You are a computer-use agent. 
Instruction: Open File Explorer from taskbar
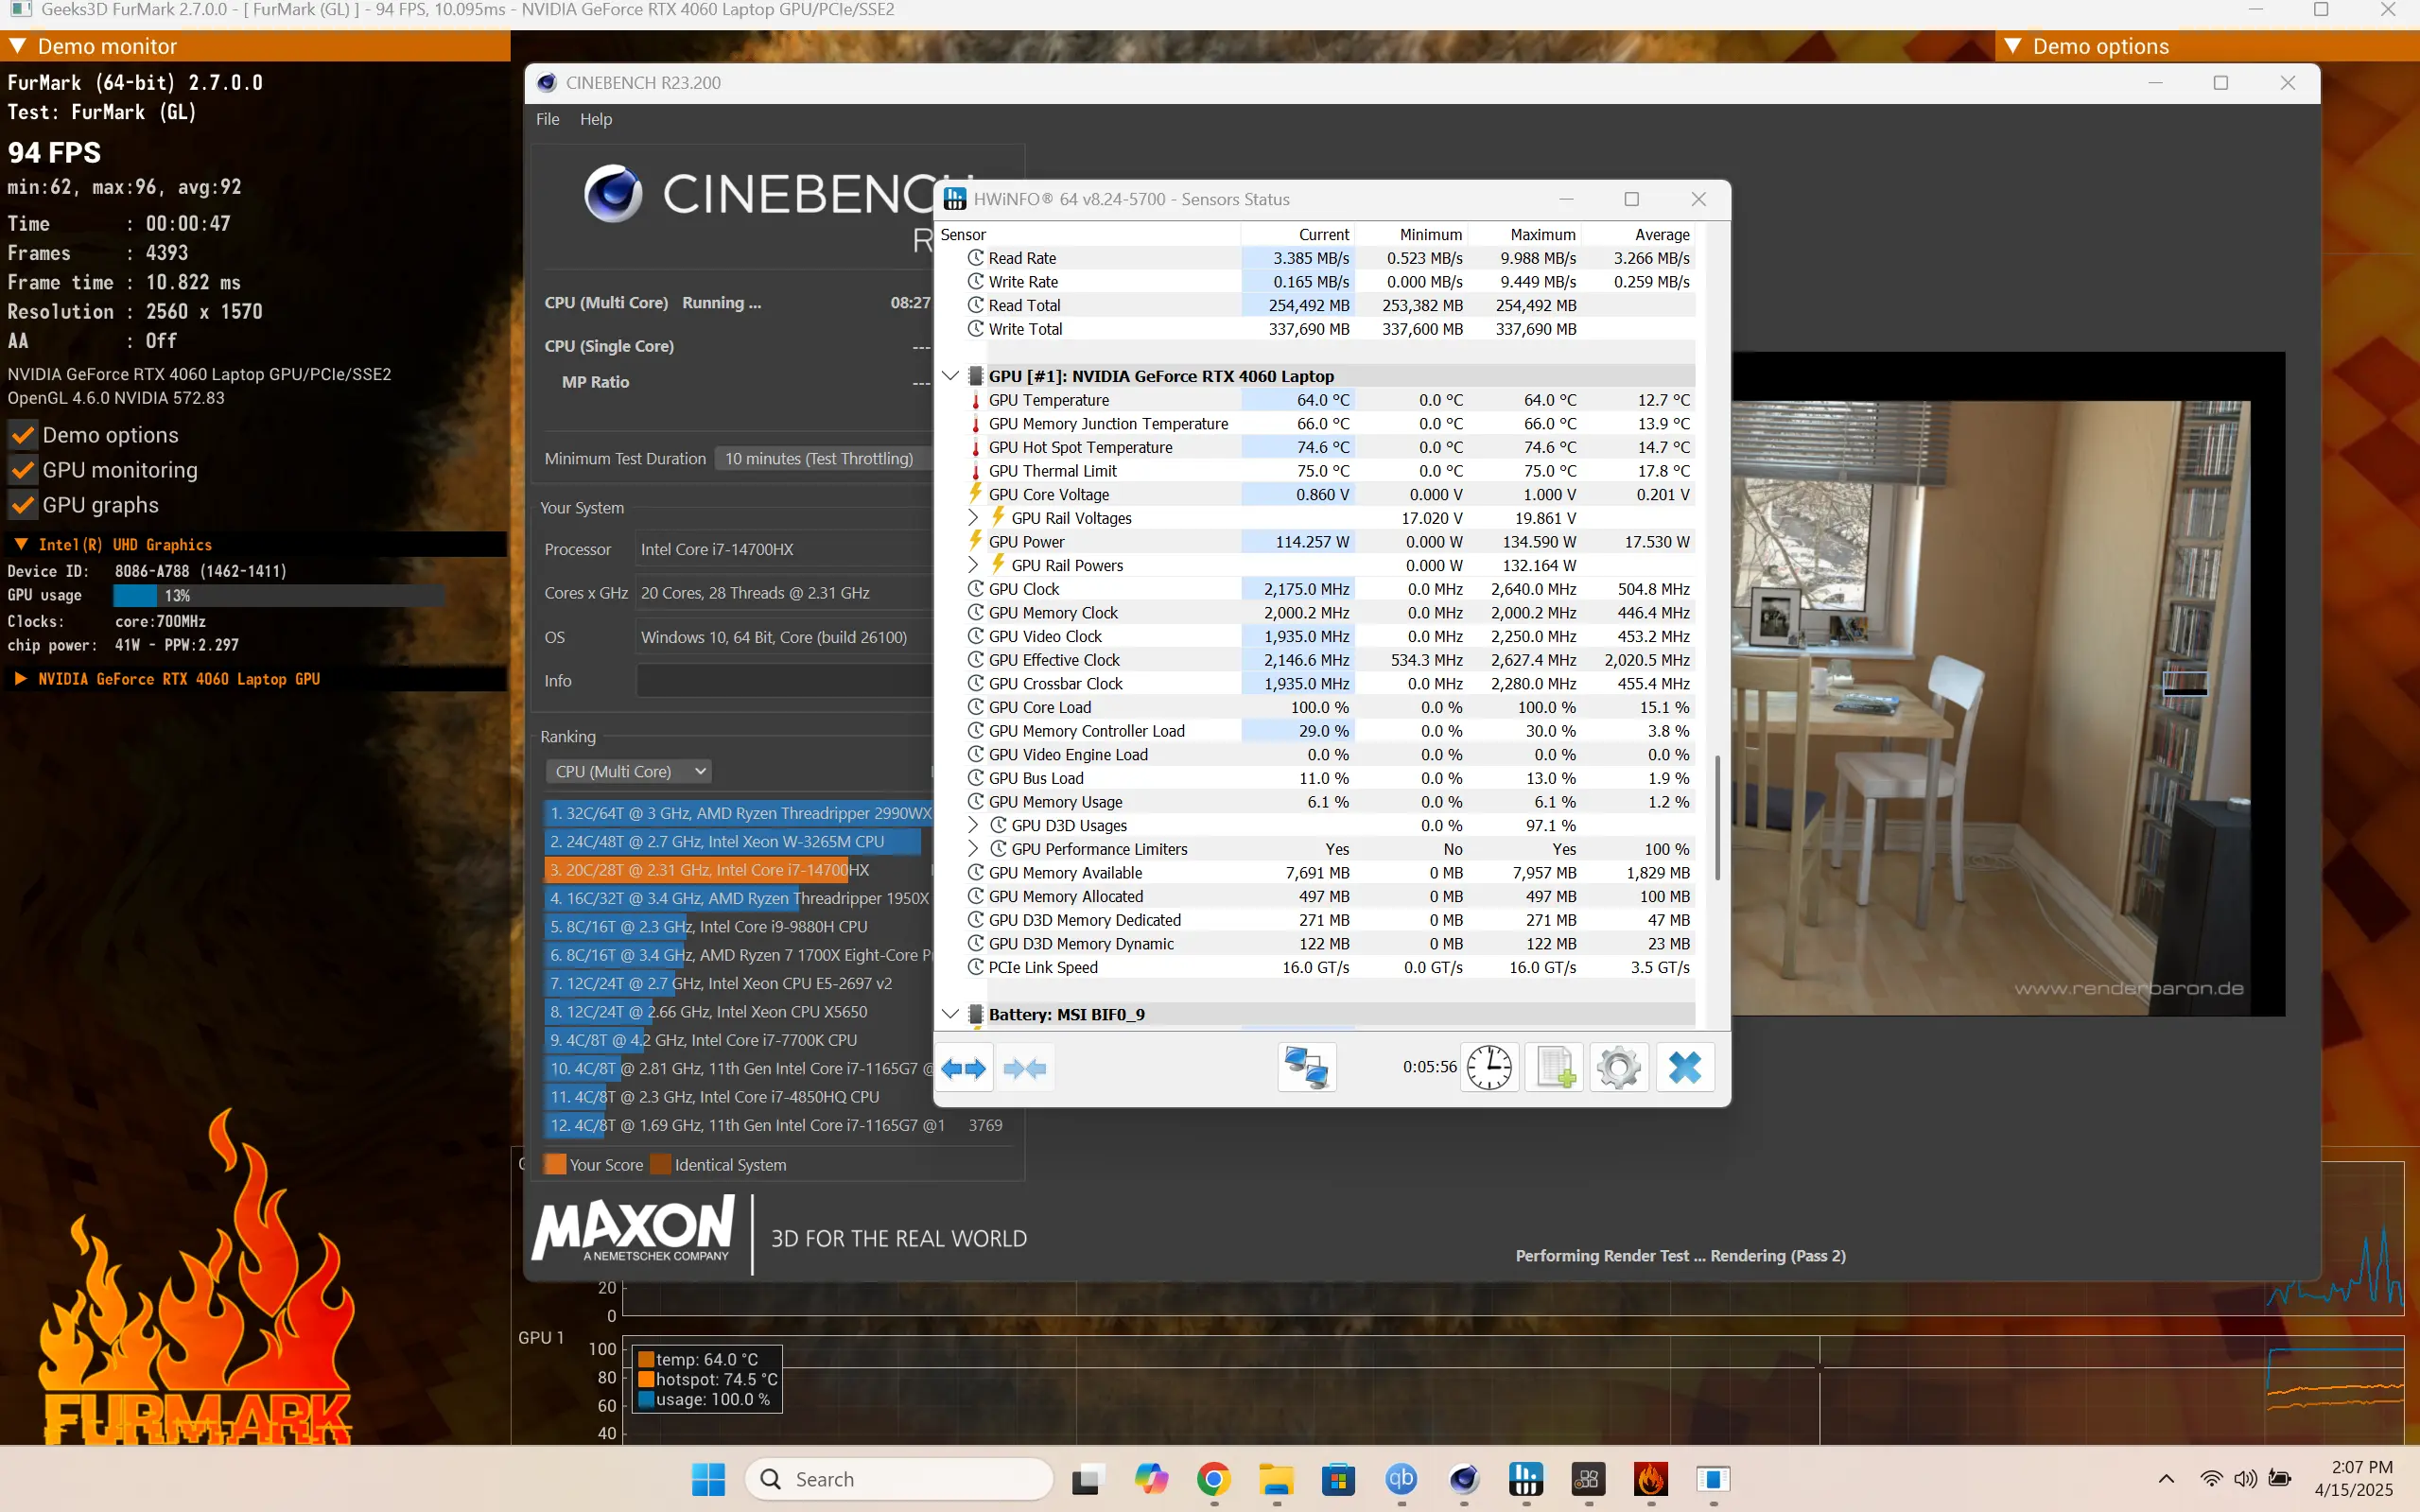(x=1276, y=1479)
